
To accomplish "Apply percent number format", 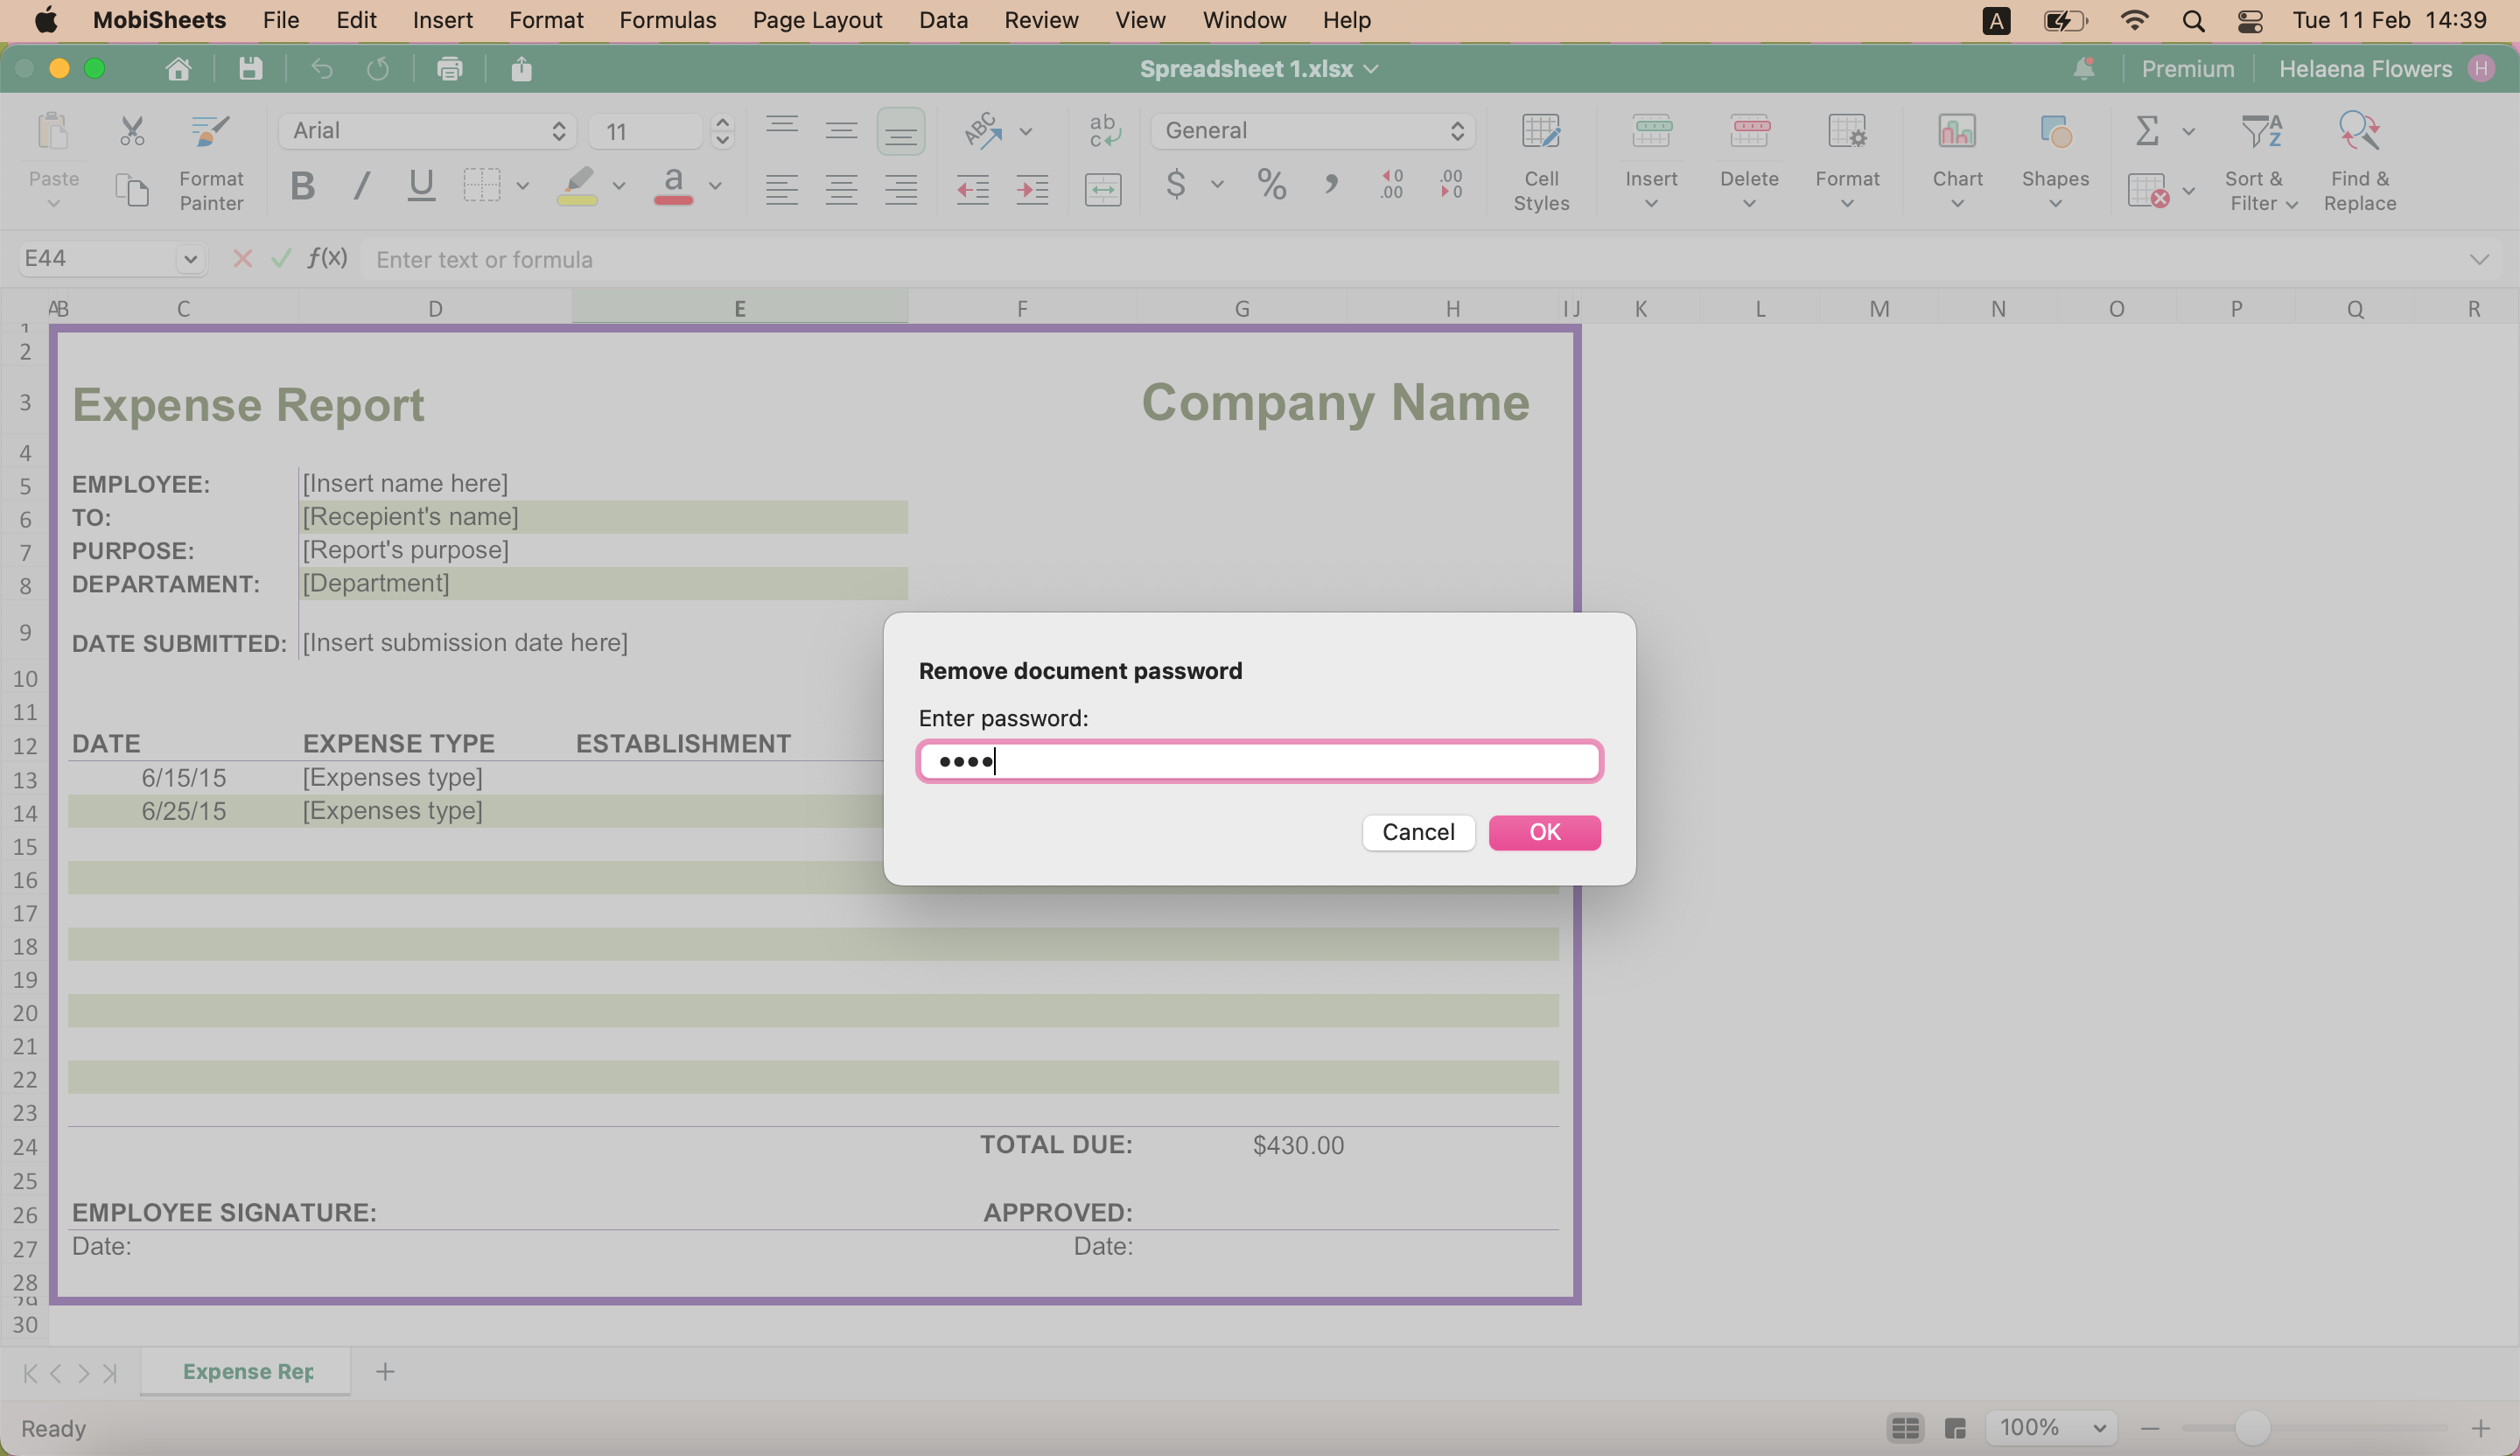I will (x=1271, y=186).
